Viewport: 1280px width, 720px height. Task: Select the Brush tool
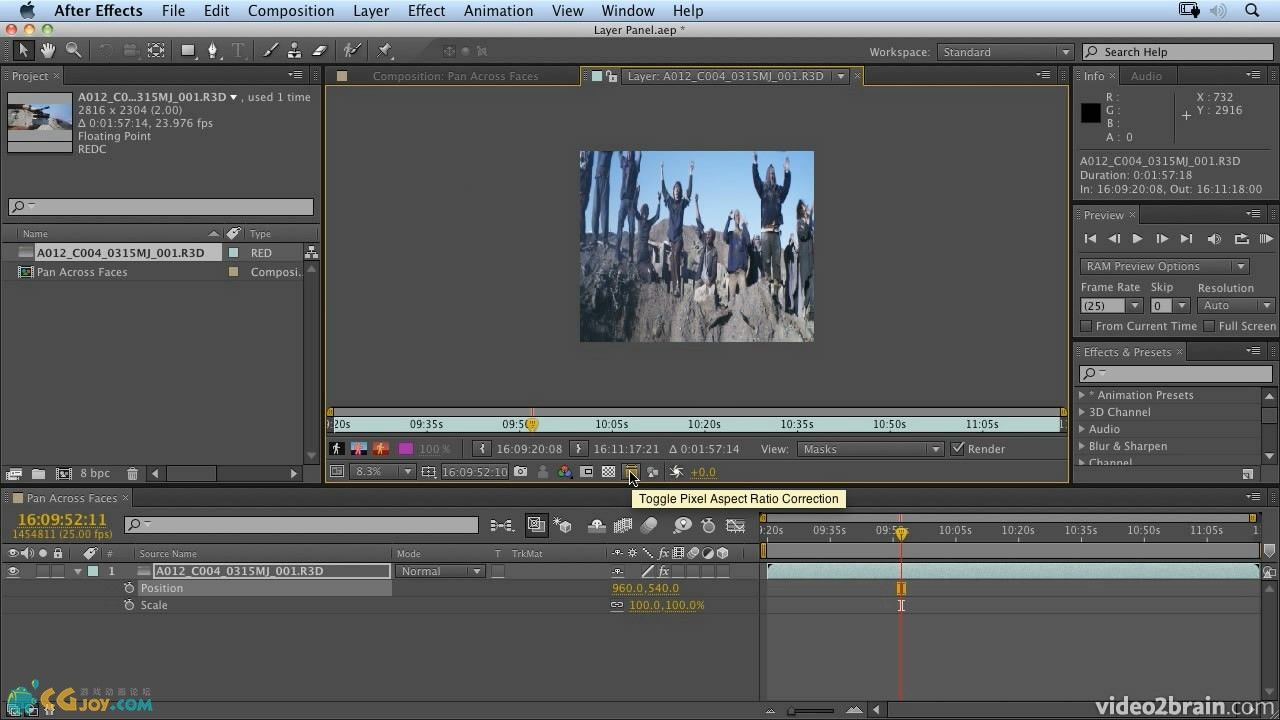tap(270, 50)
